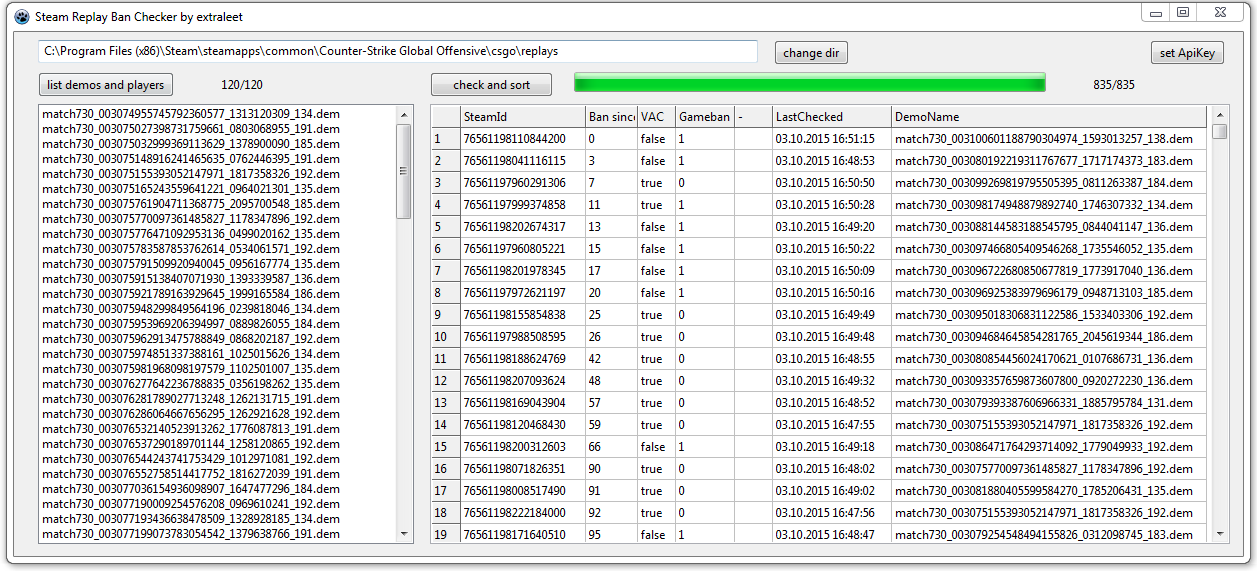The image size is (1257, 571).
Task: Click the replays directory path field
Action: click(397, 51)
